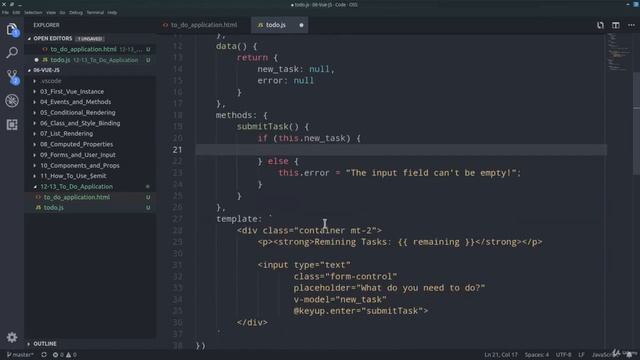Screen dimensions: 640x360
Task: Expand the 03_First_Vue_Instance folder
Action: tap(72, 91)
